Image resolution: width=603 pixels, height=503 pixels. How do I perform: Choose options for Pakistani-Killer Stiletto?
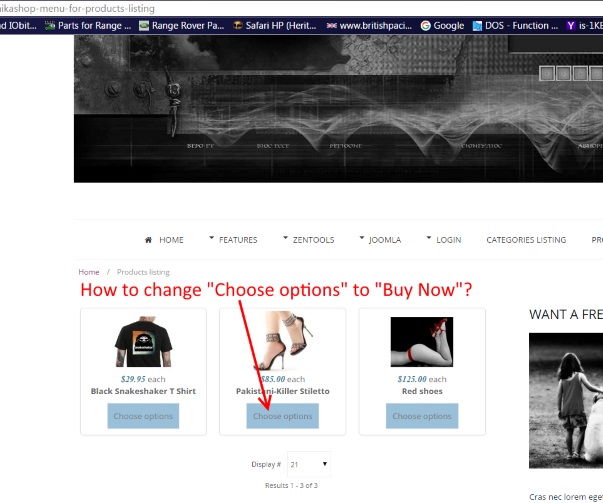(x=283, y=416)
